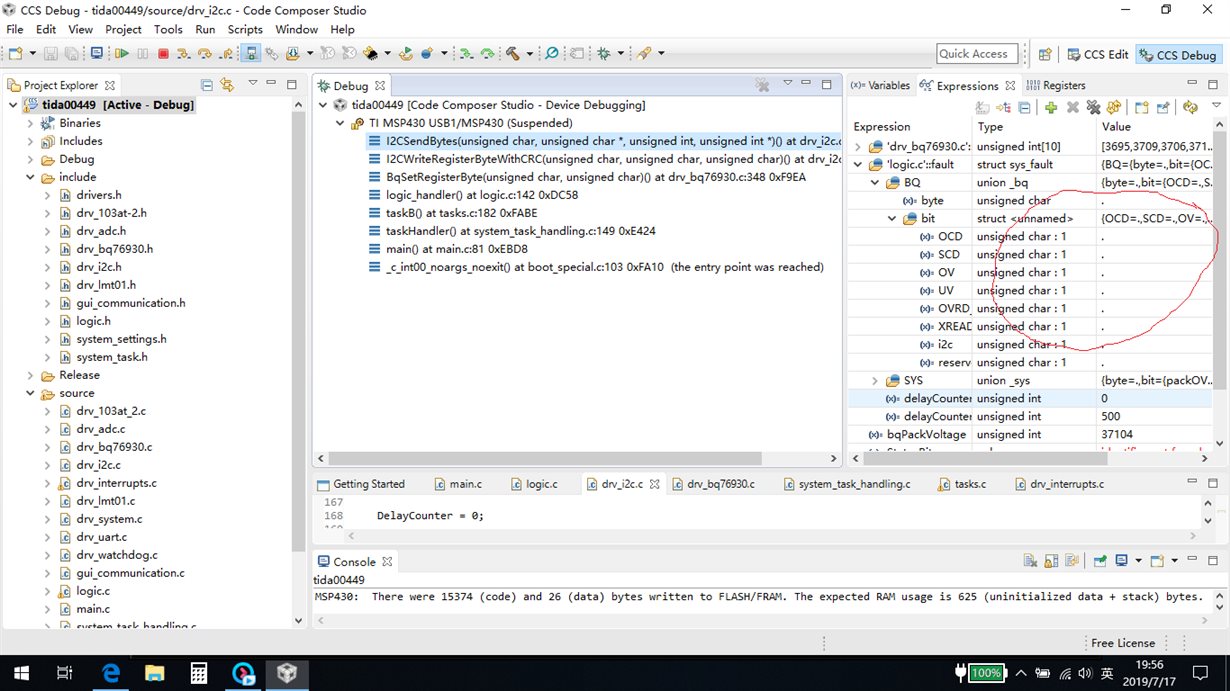Click the red Terminate debug button
The width and height of the screenshot is (1230, 691).
162,53
